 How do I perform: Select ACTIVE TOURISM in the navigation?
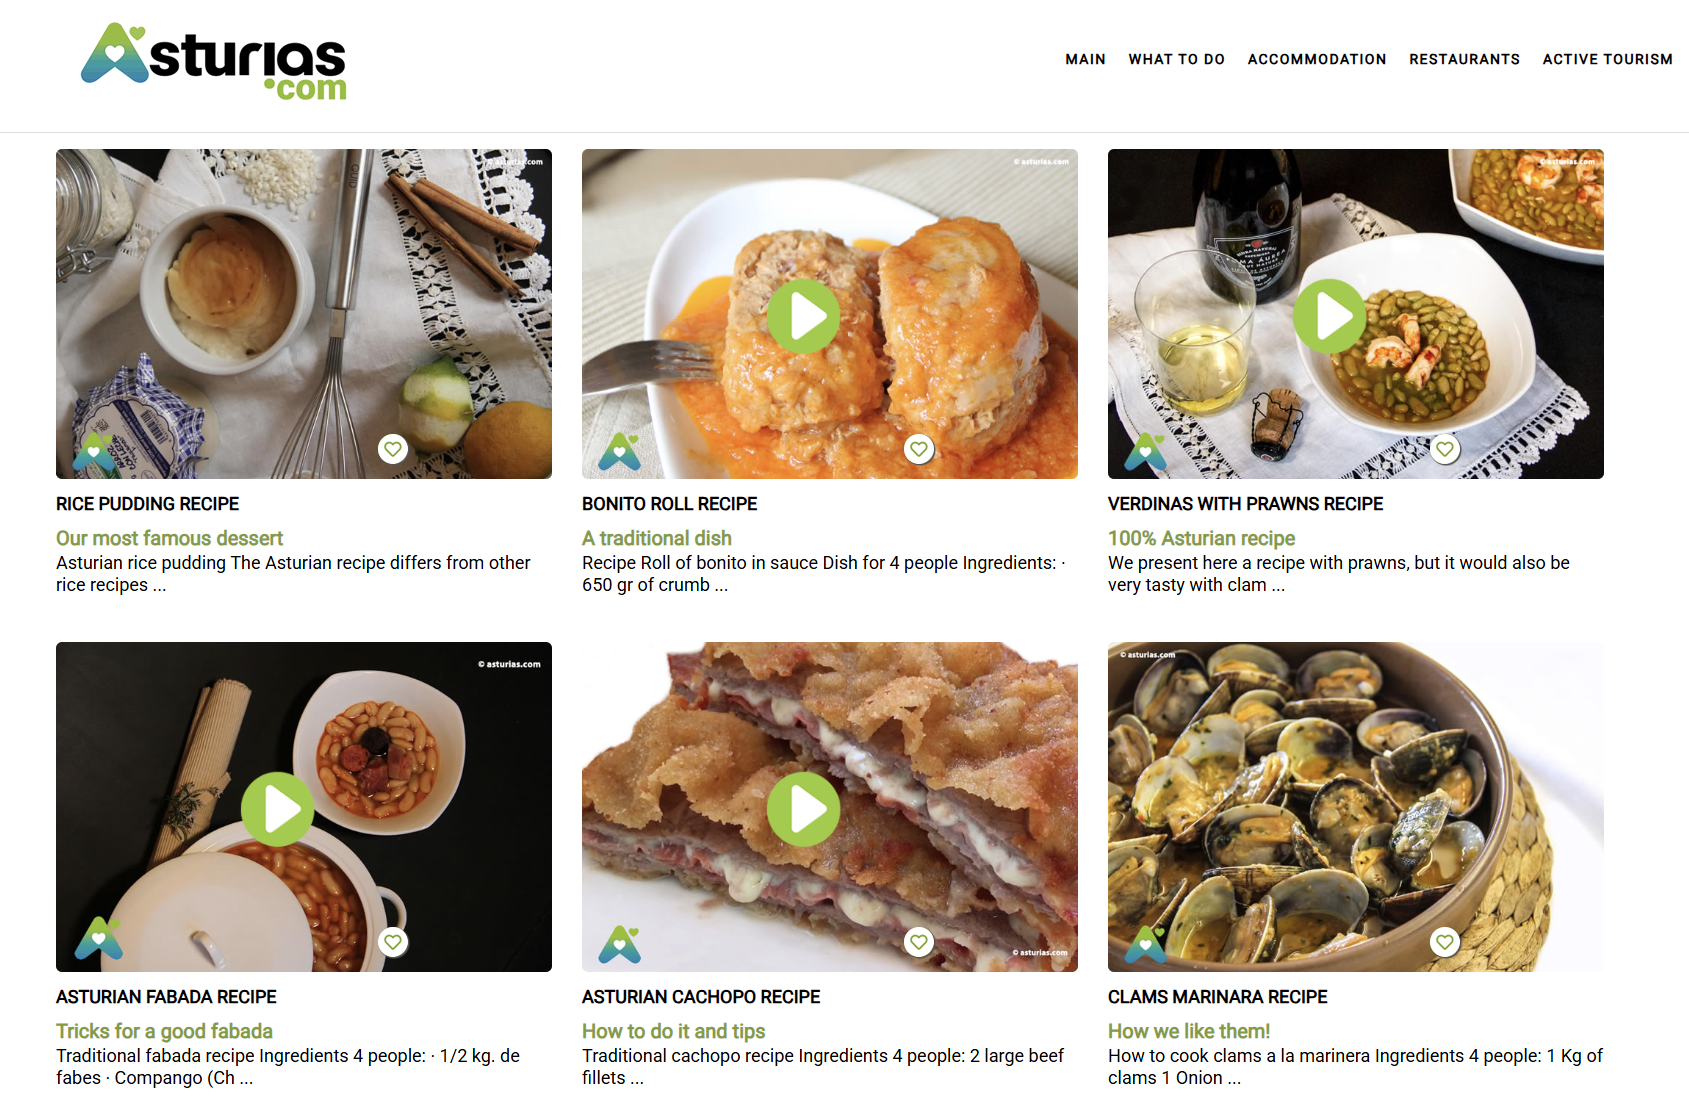click(1607, 59)
